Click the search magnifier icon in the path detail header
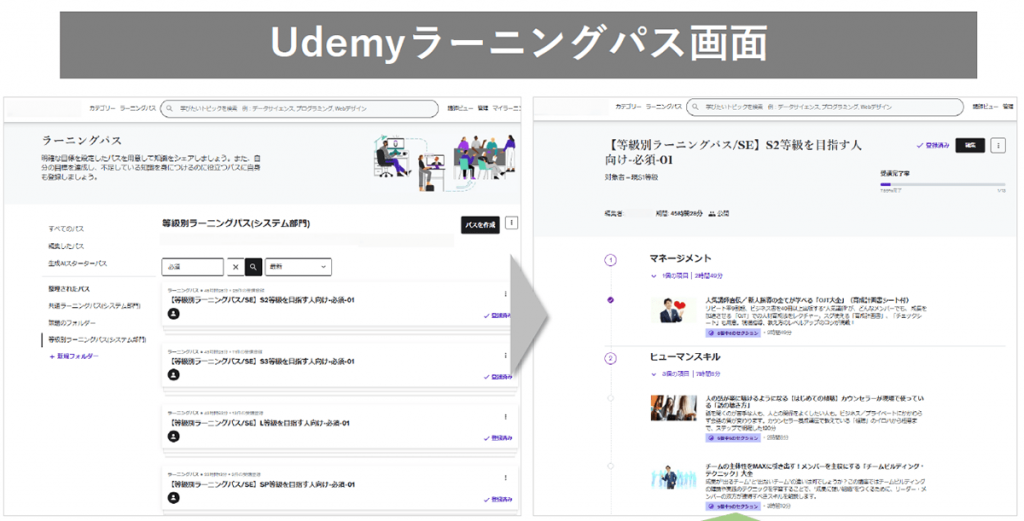 [x=696, y=106]
